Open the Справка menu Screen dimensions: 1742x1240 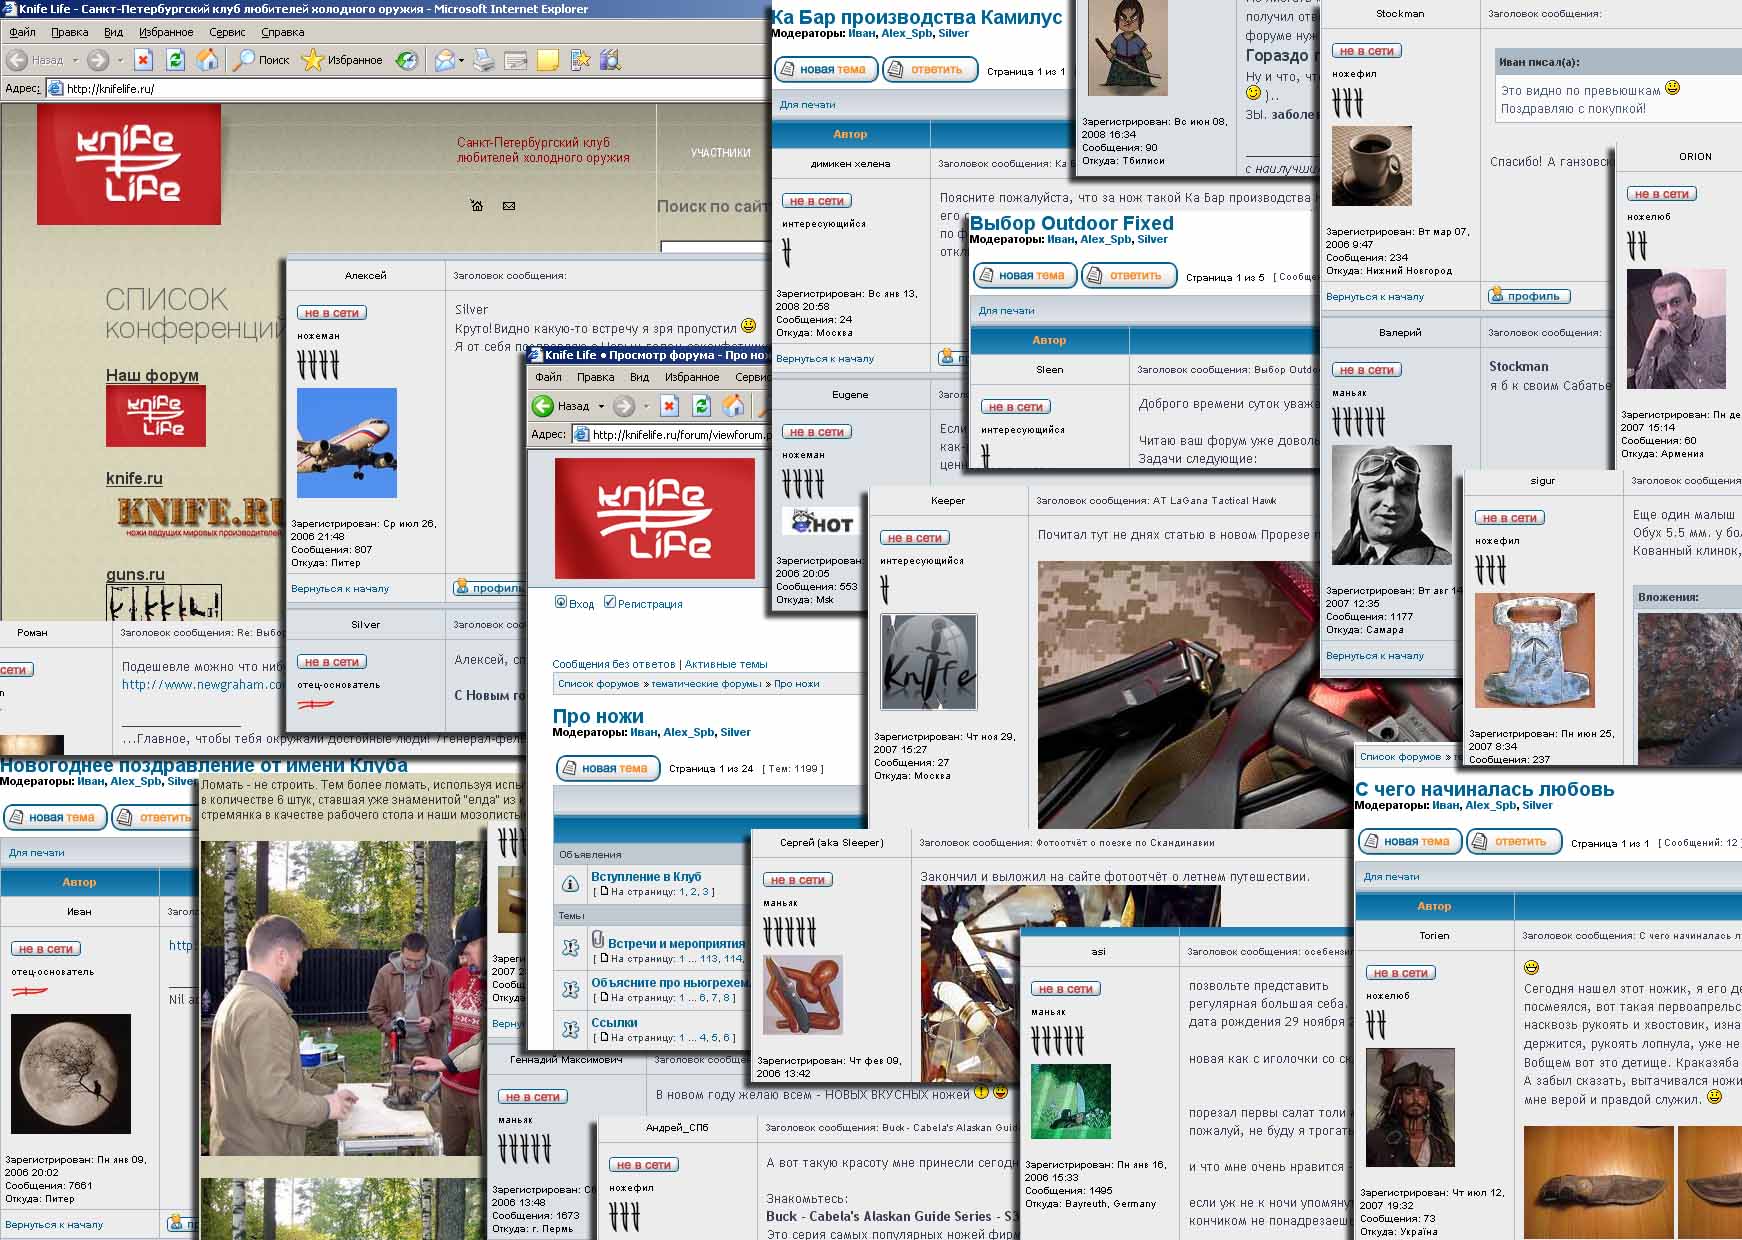(x=282, y=32)
